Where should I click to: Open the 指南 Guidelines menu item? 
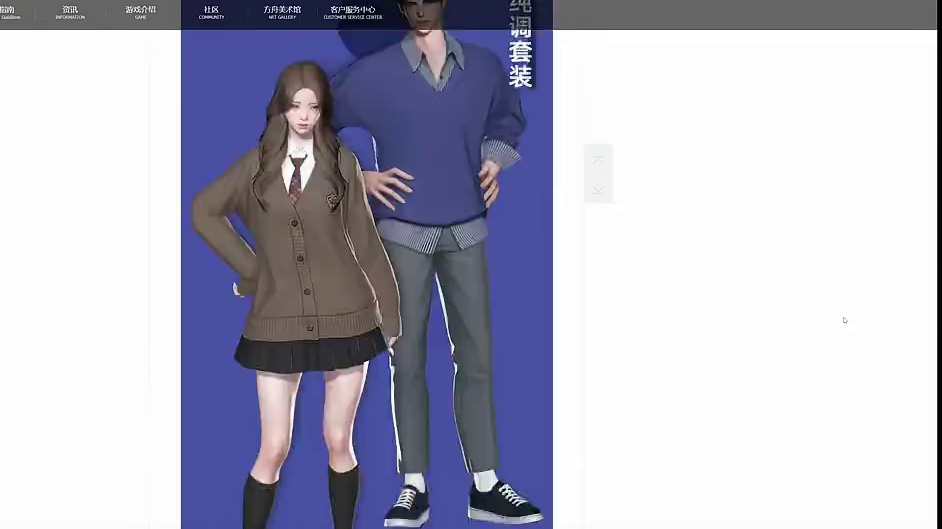8,12
